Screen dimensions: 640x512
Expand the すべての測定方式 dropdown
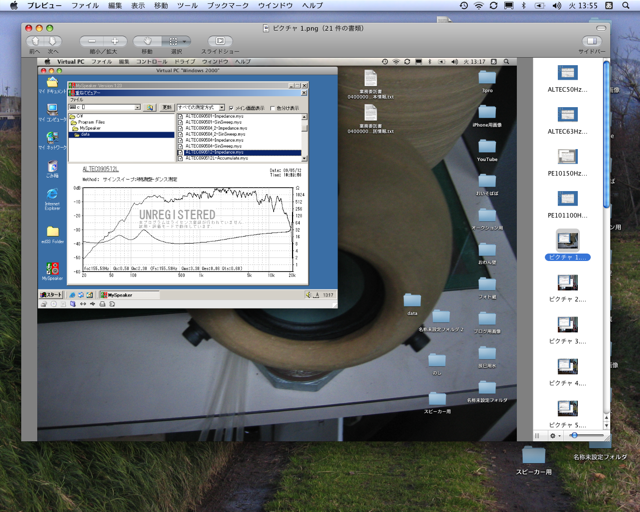pos(221,108)
